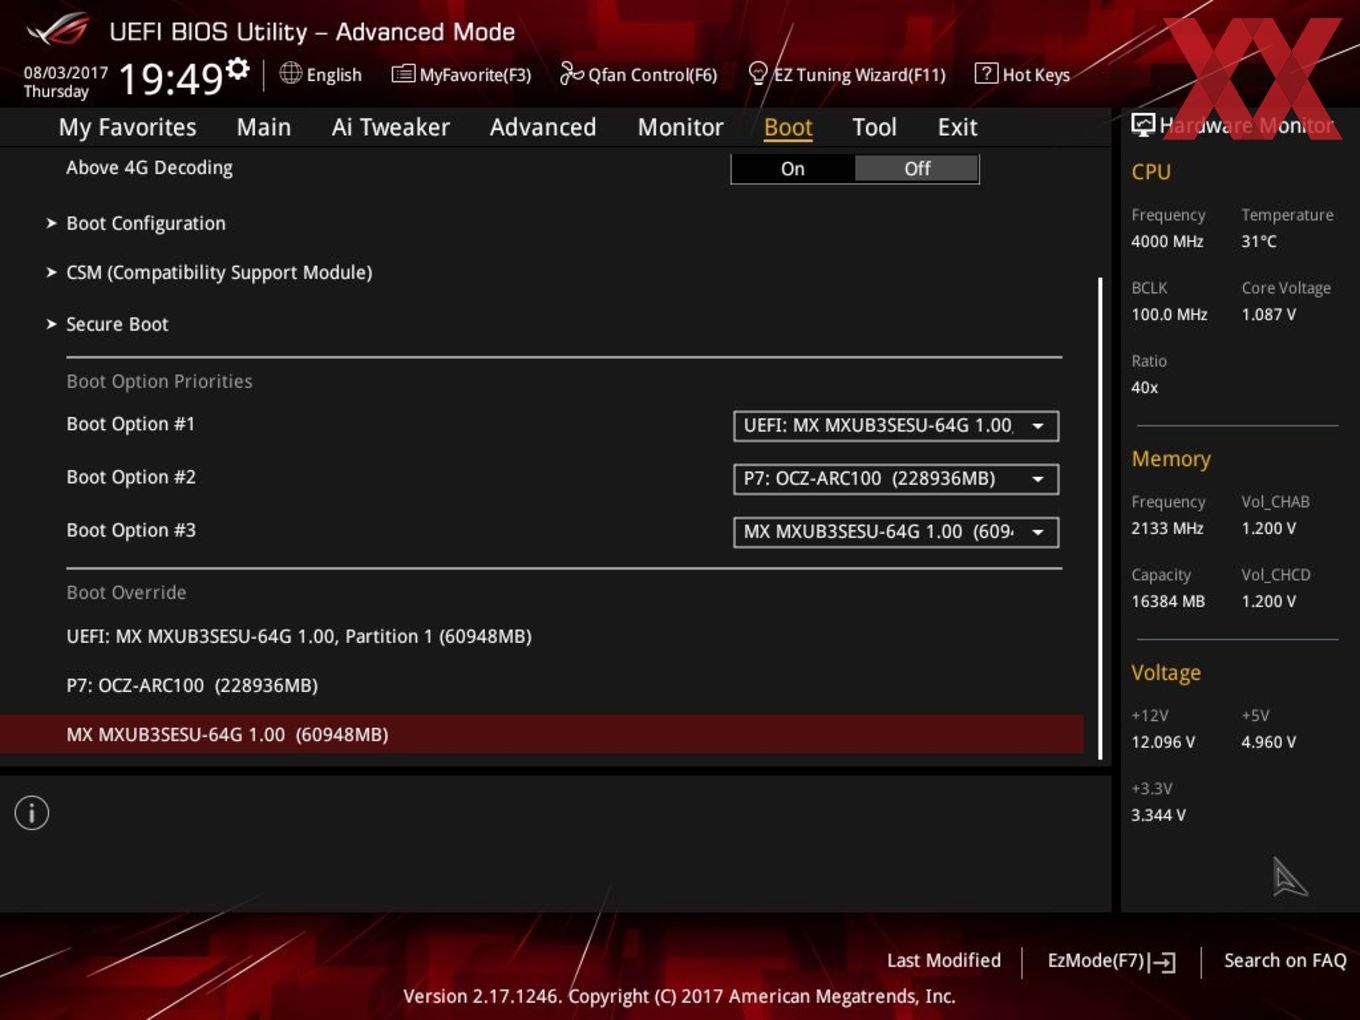Boot override from UEFI MX MXUB3SESU-64G Partition 1

click(x=299, y=636)
